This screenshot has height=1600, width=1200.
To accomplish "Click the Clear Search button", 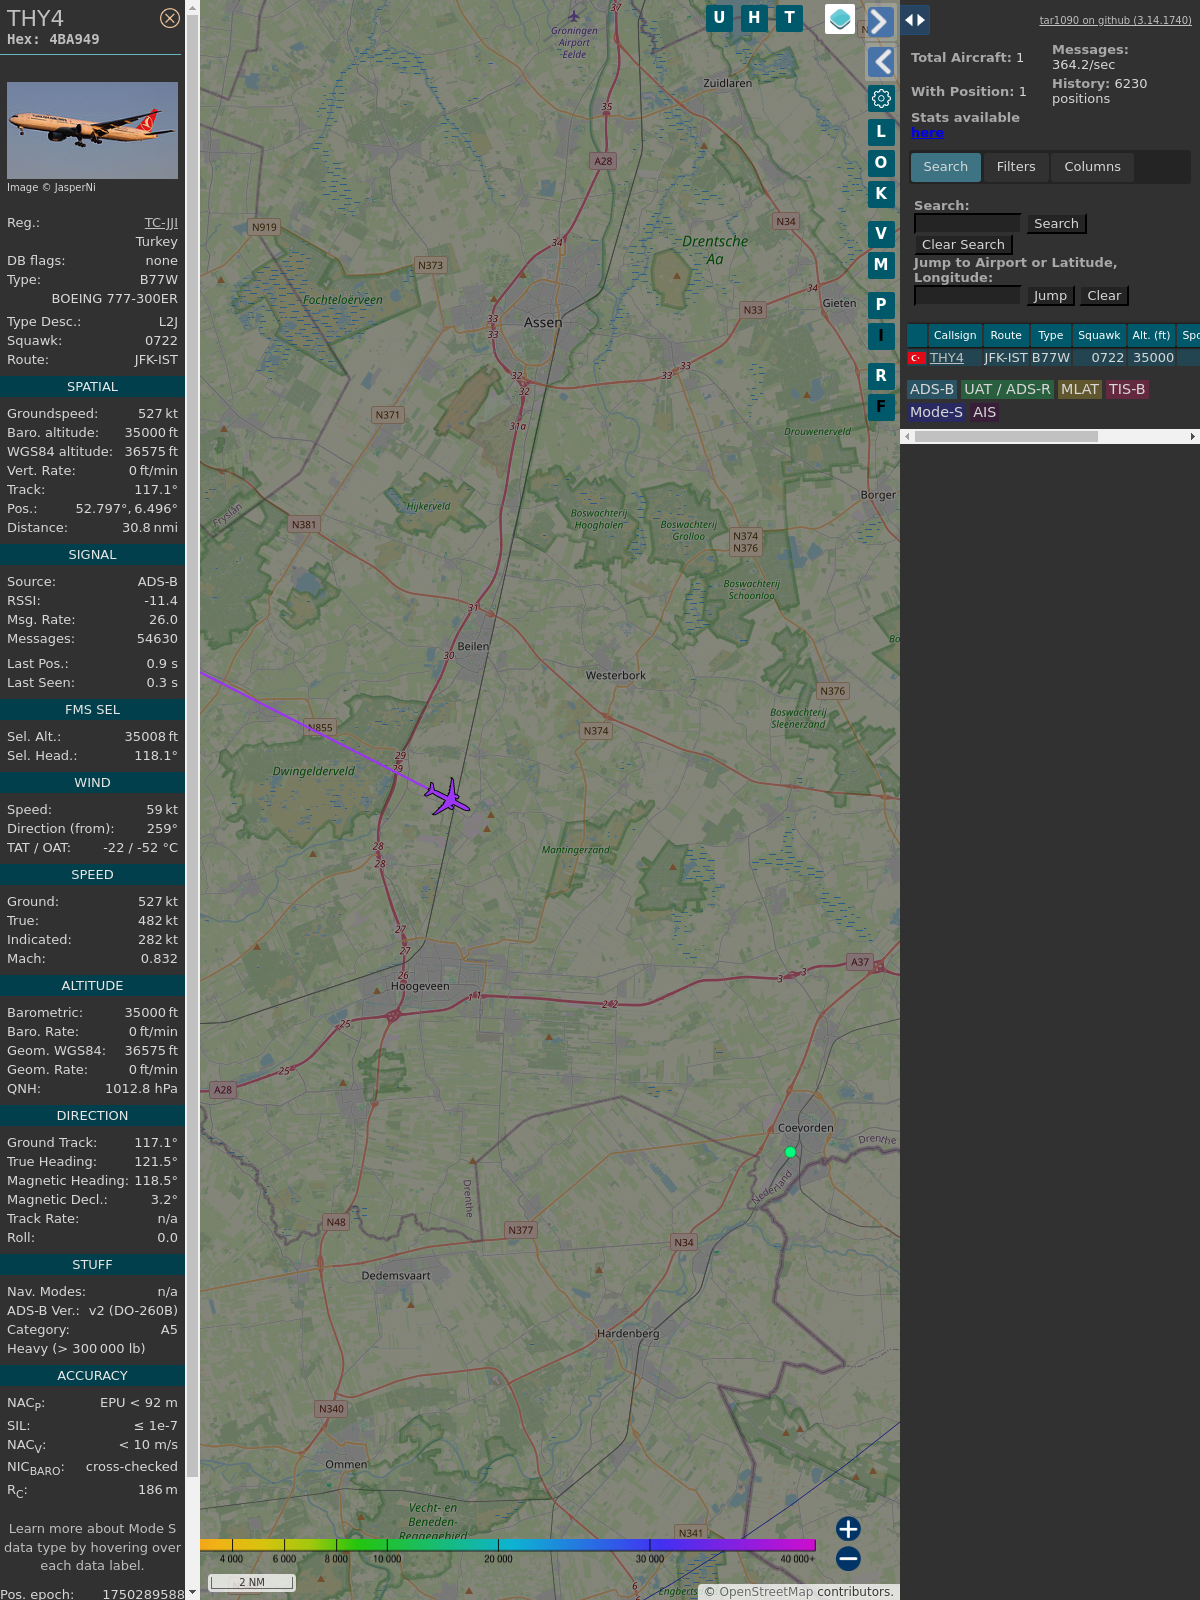I will [x=963, y=245].
